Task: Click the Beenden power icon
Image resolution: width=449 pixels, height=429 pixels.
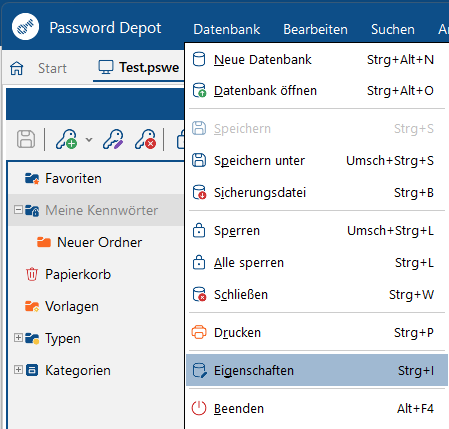Action: [199, 408]
